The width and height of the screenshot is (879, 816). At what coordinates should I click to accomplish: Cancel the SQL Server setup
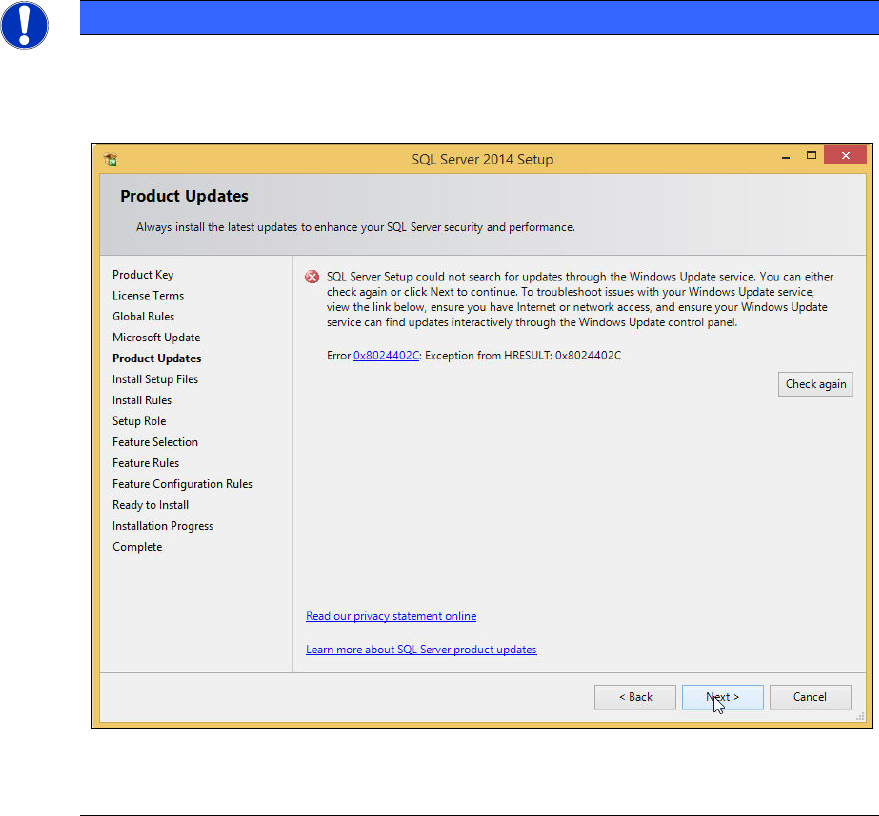pos(810,697)
